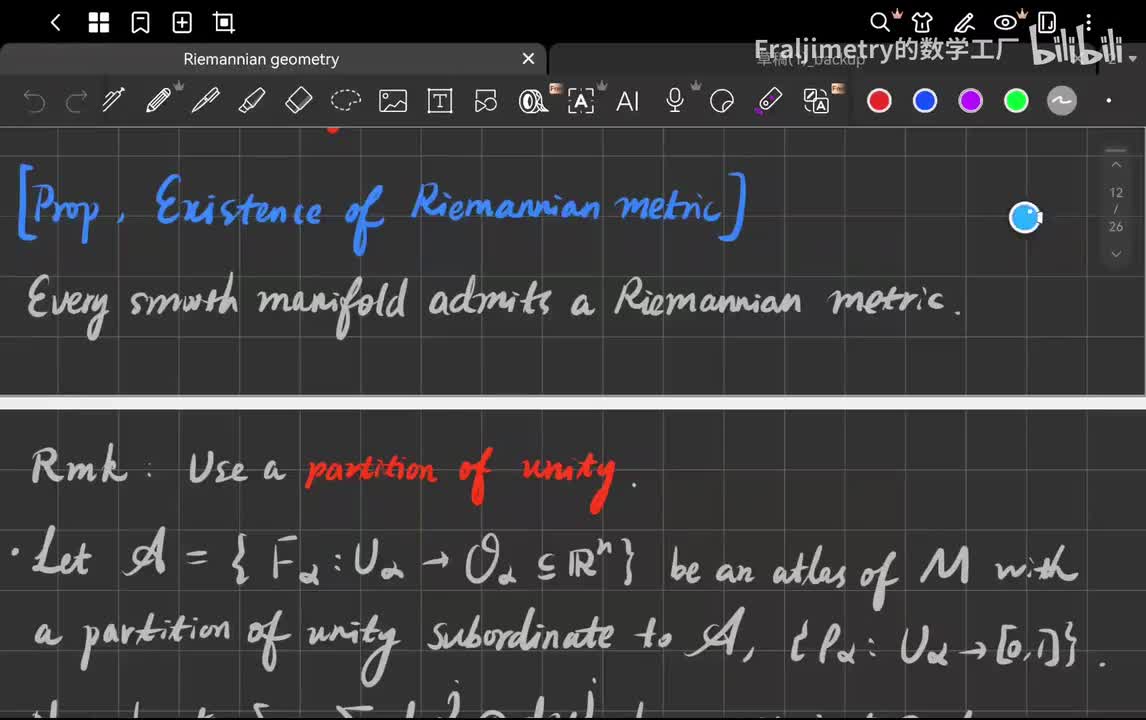Redo the last action

click(76, 101)
